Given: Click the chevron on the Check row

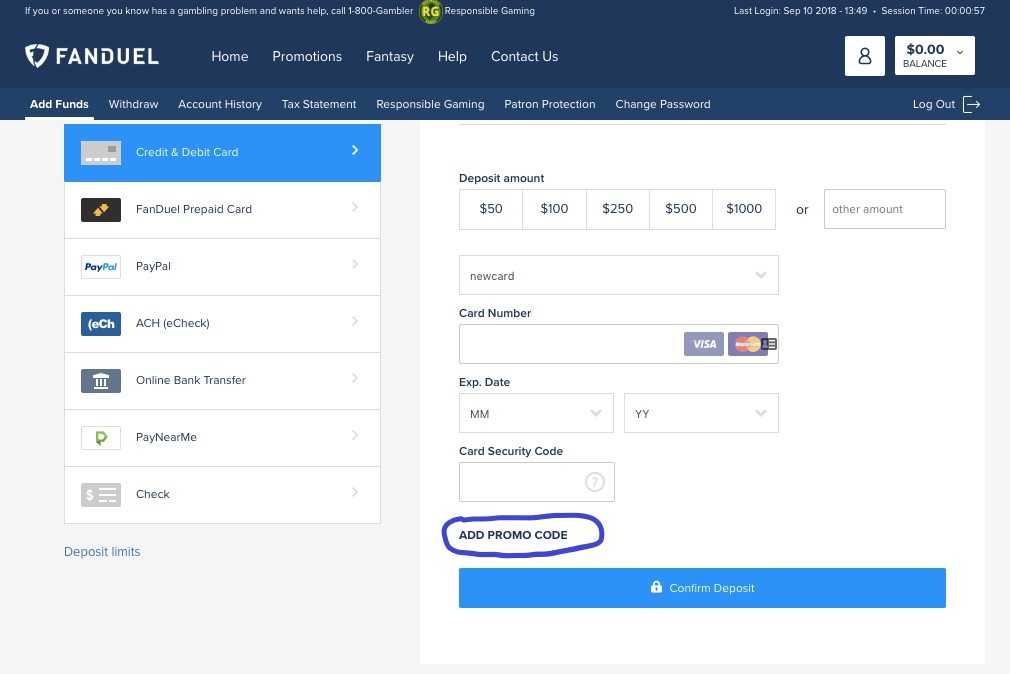Looking at the screenshot, I should pyautogui.click(x=355, y=492).
